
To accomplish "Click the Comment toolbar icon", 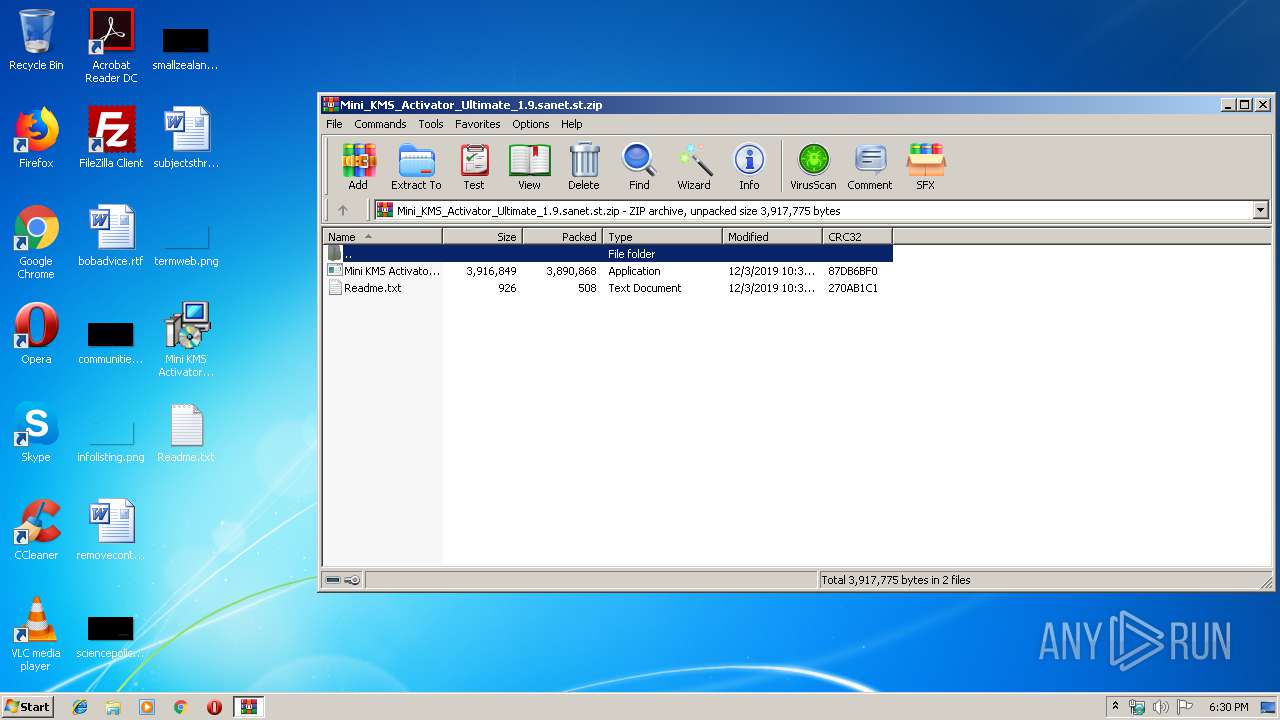I will (870, 166).
